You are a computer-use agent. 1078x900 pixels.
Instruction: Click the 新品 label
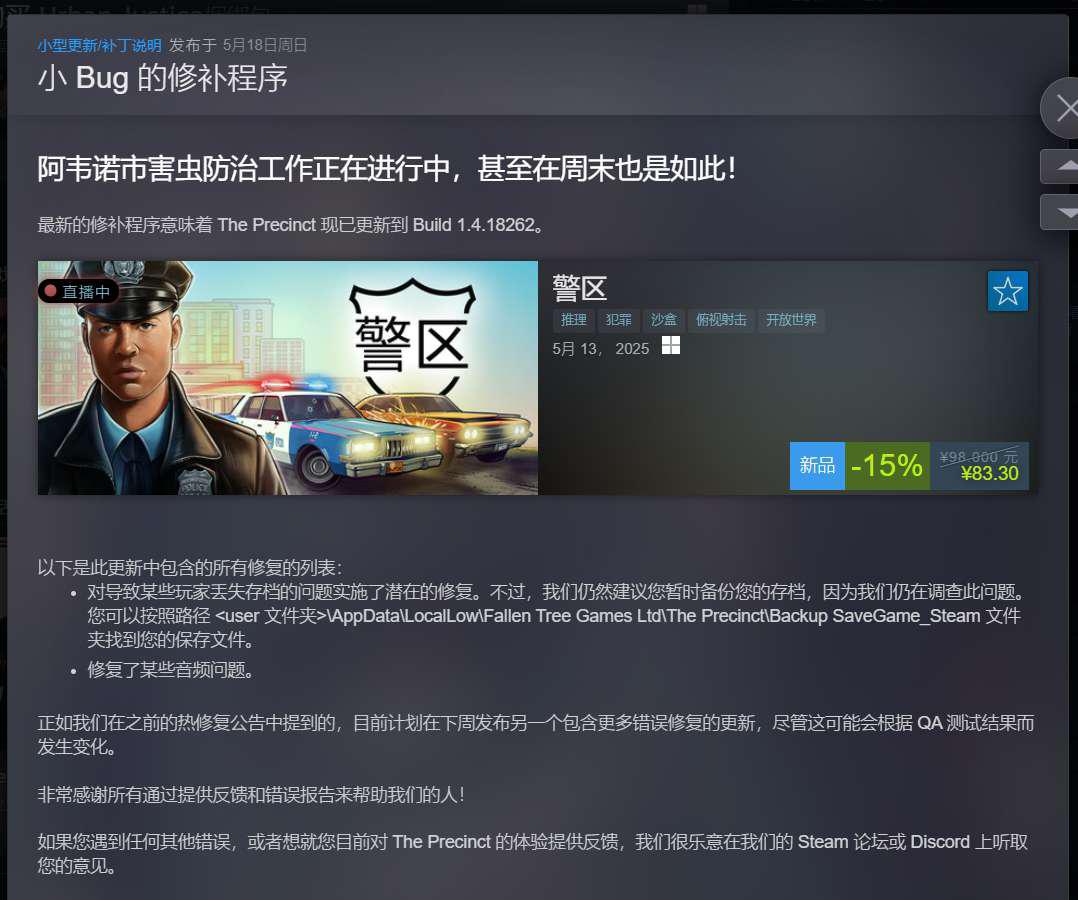pyautogui.click(x=817, y=465)
